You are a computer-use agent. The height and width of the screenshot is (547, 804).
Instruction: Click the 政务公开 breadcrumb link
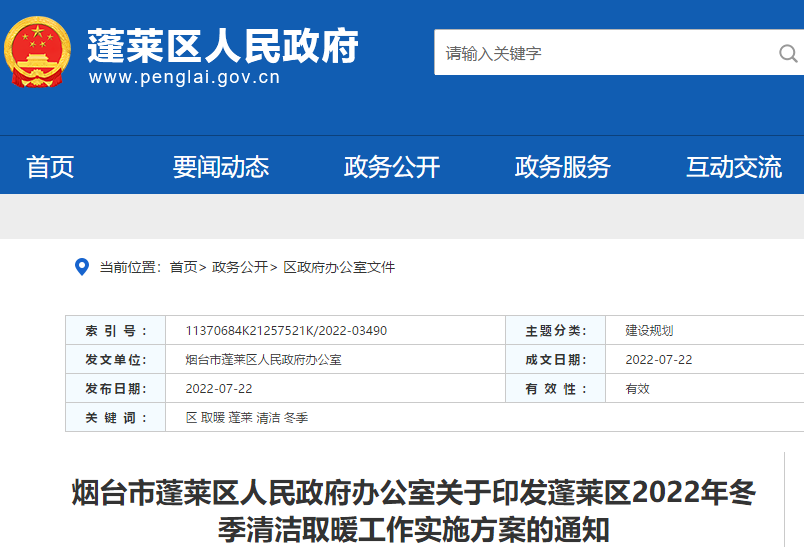pyautogui.click(x=240, y=267)
